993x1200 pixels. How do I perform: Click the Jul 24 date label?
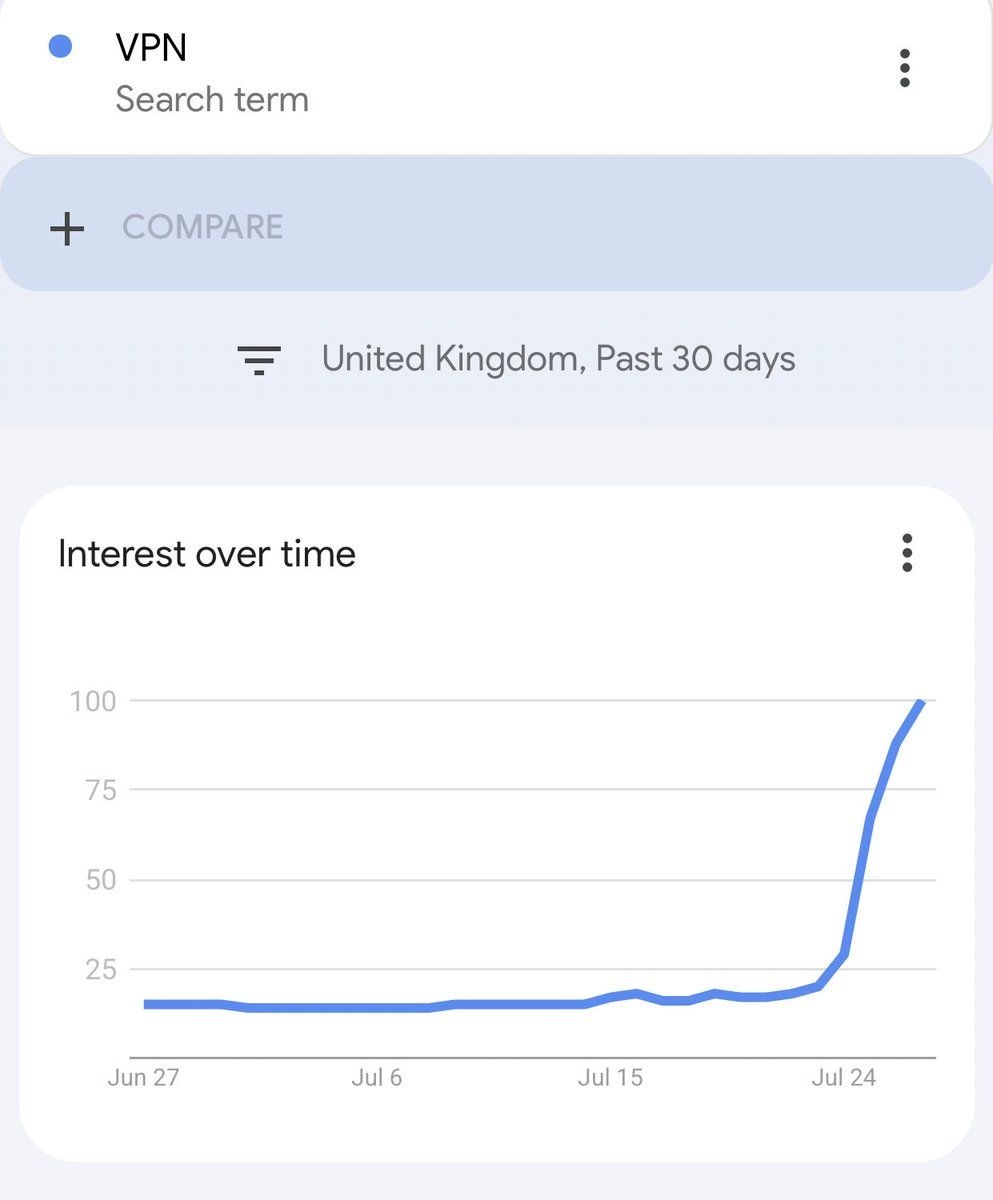843,1078
